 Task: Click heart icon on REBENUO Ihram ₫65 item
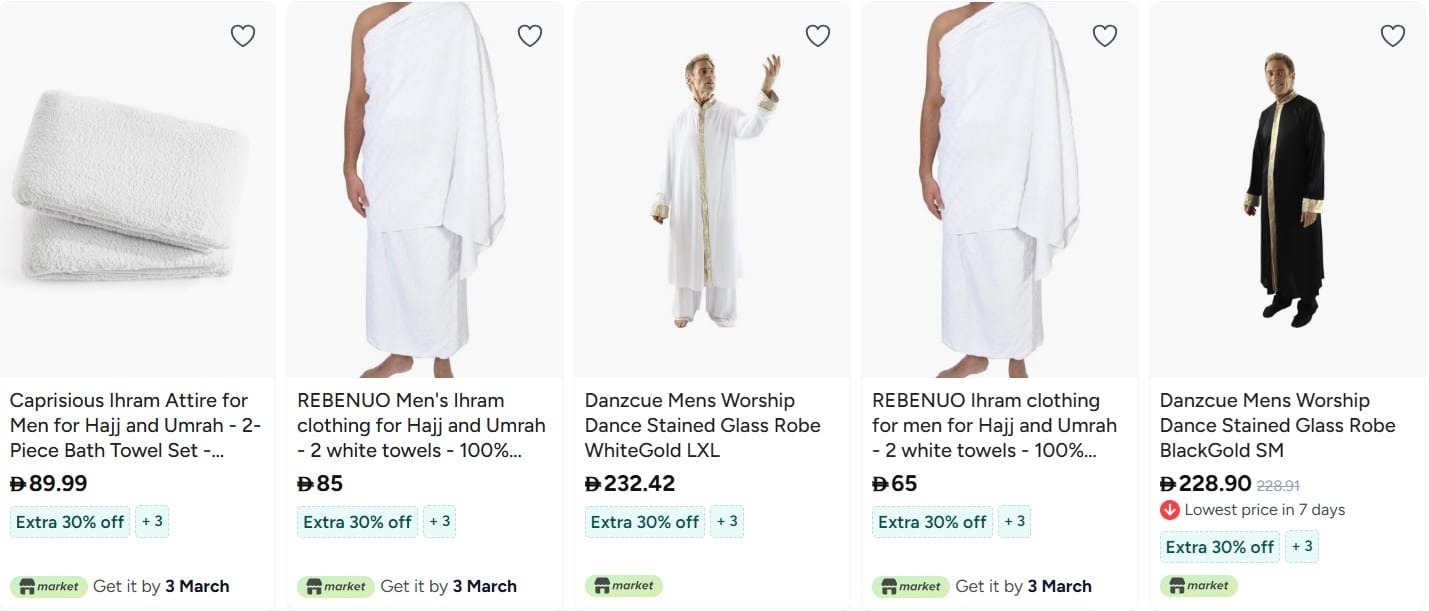click(x=1105, y=36)
